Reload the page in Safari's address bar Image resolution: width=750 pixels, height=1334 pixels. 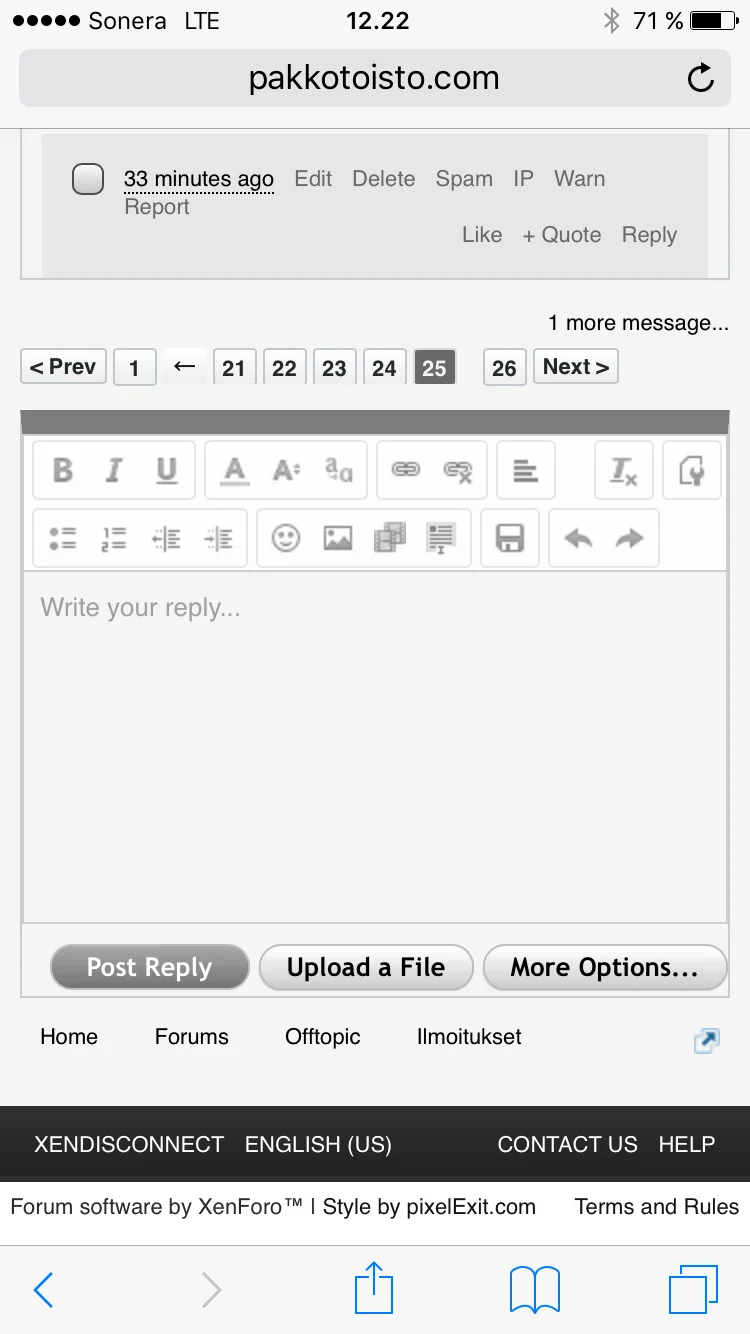tap(701, 78)
